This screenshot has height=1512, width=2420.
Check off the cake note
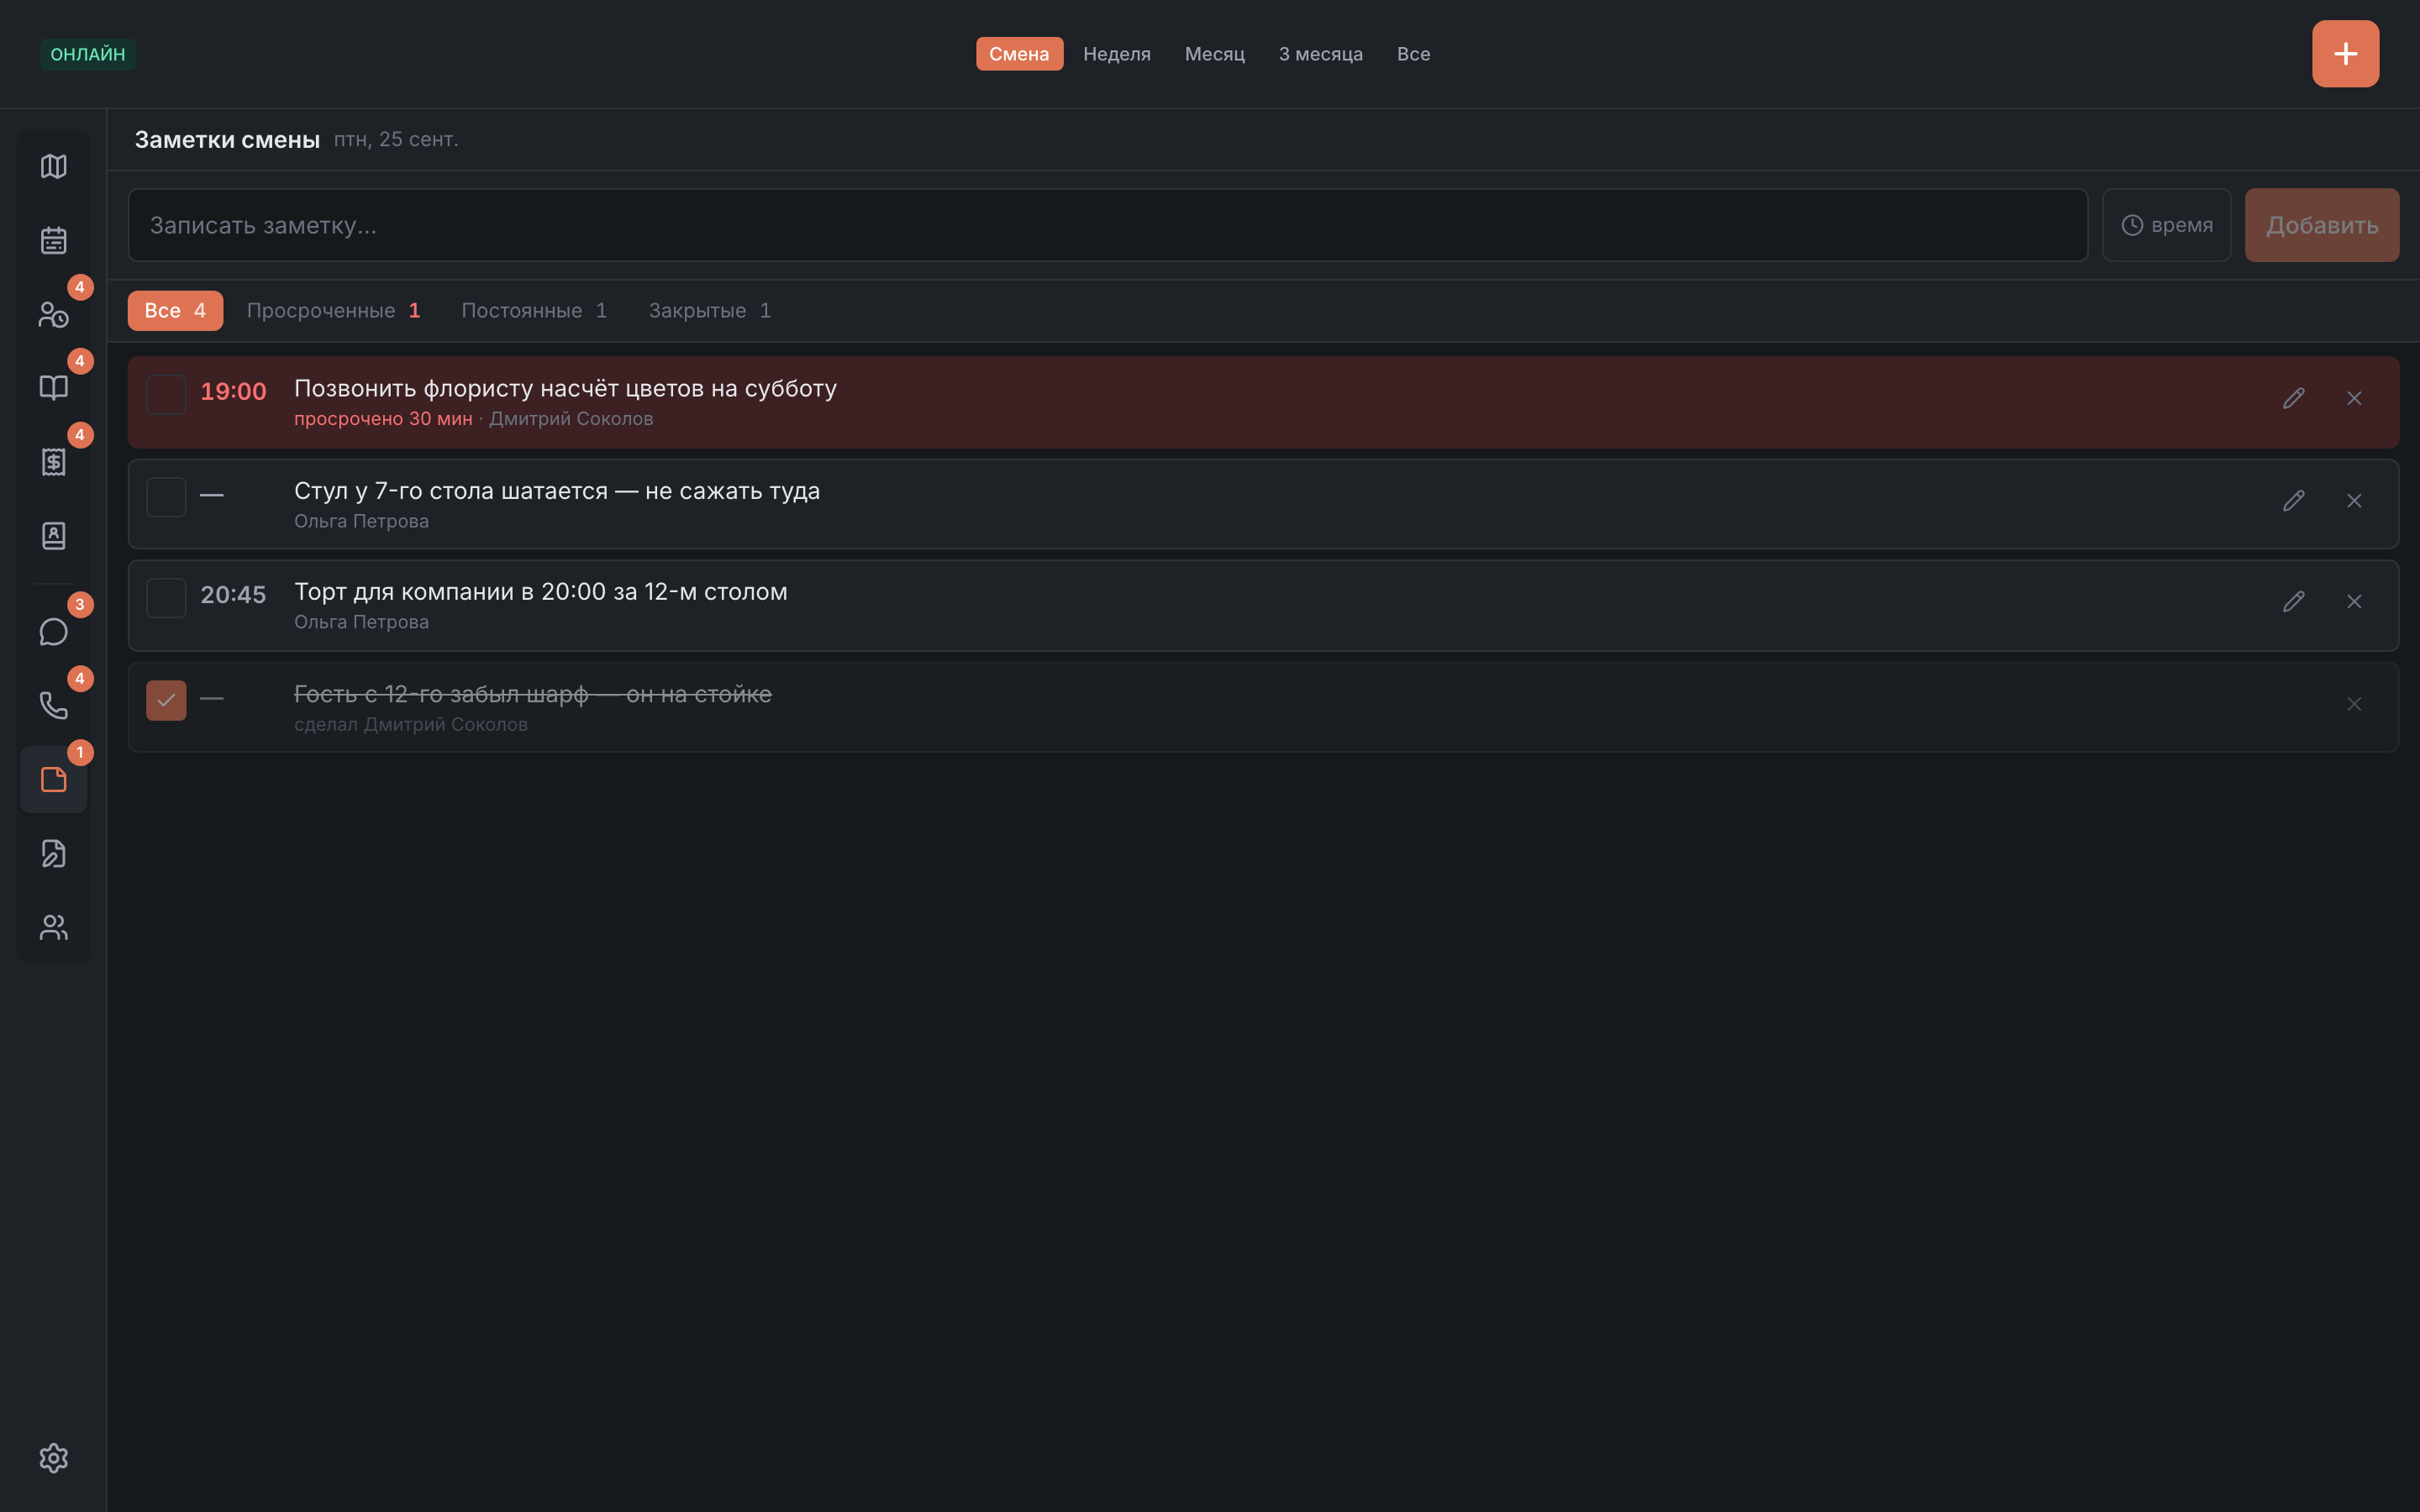(166, 598)
